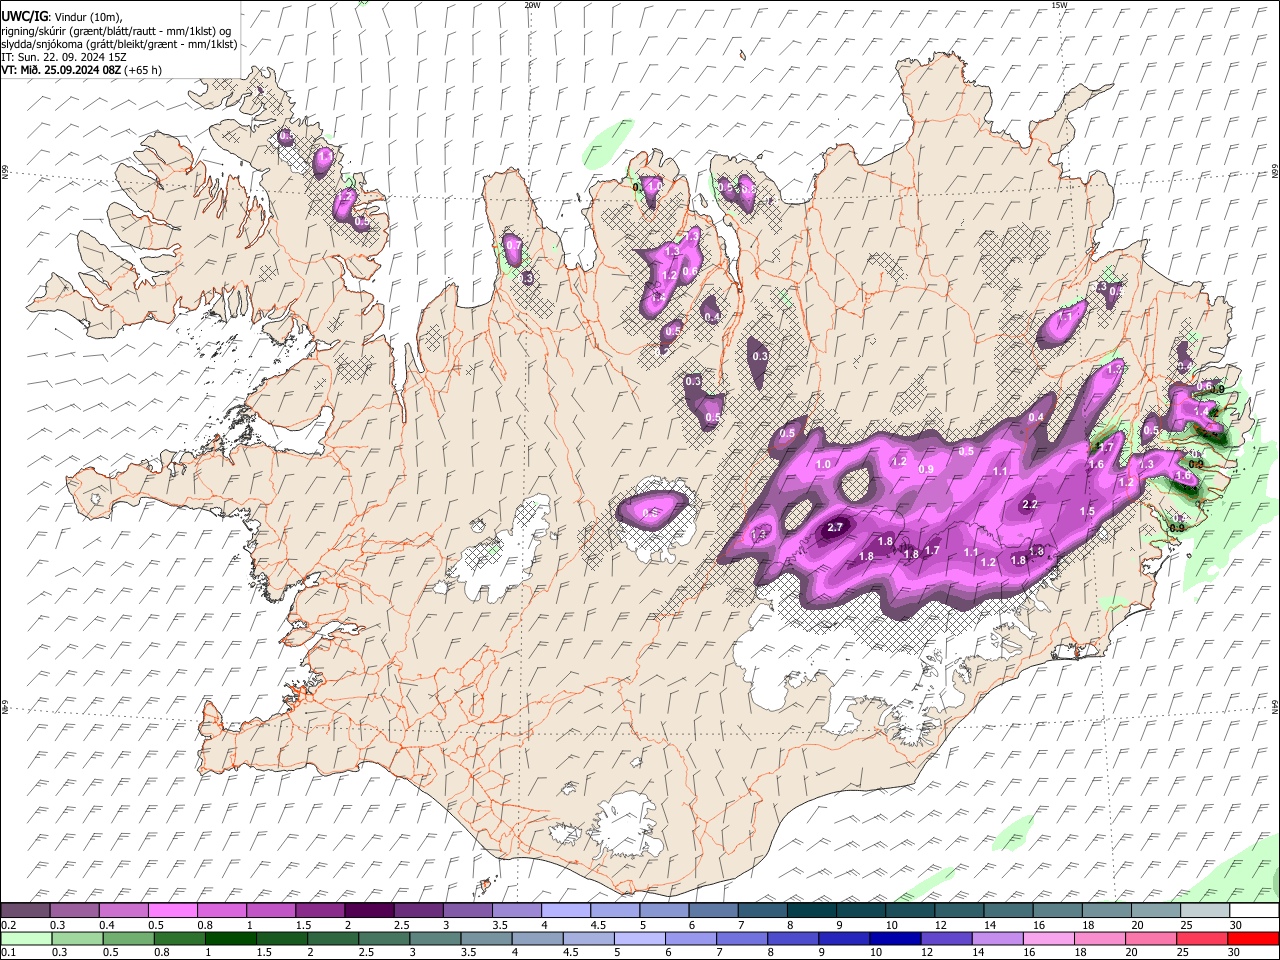Click the 2.2 precipitation value on the map
Screen dimensions: 1280x960
[x=1030, y=505]
